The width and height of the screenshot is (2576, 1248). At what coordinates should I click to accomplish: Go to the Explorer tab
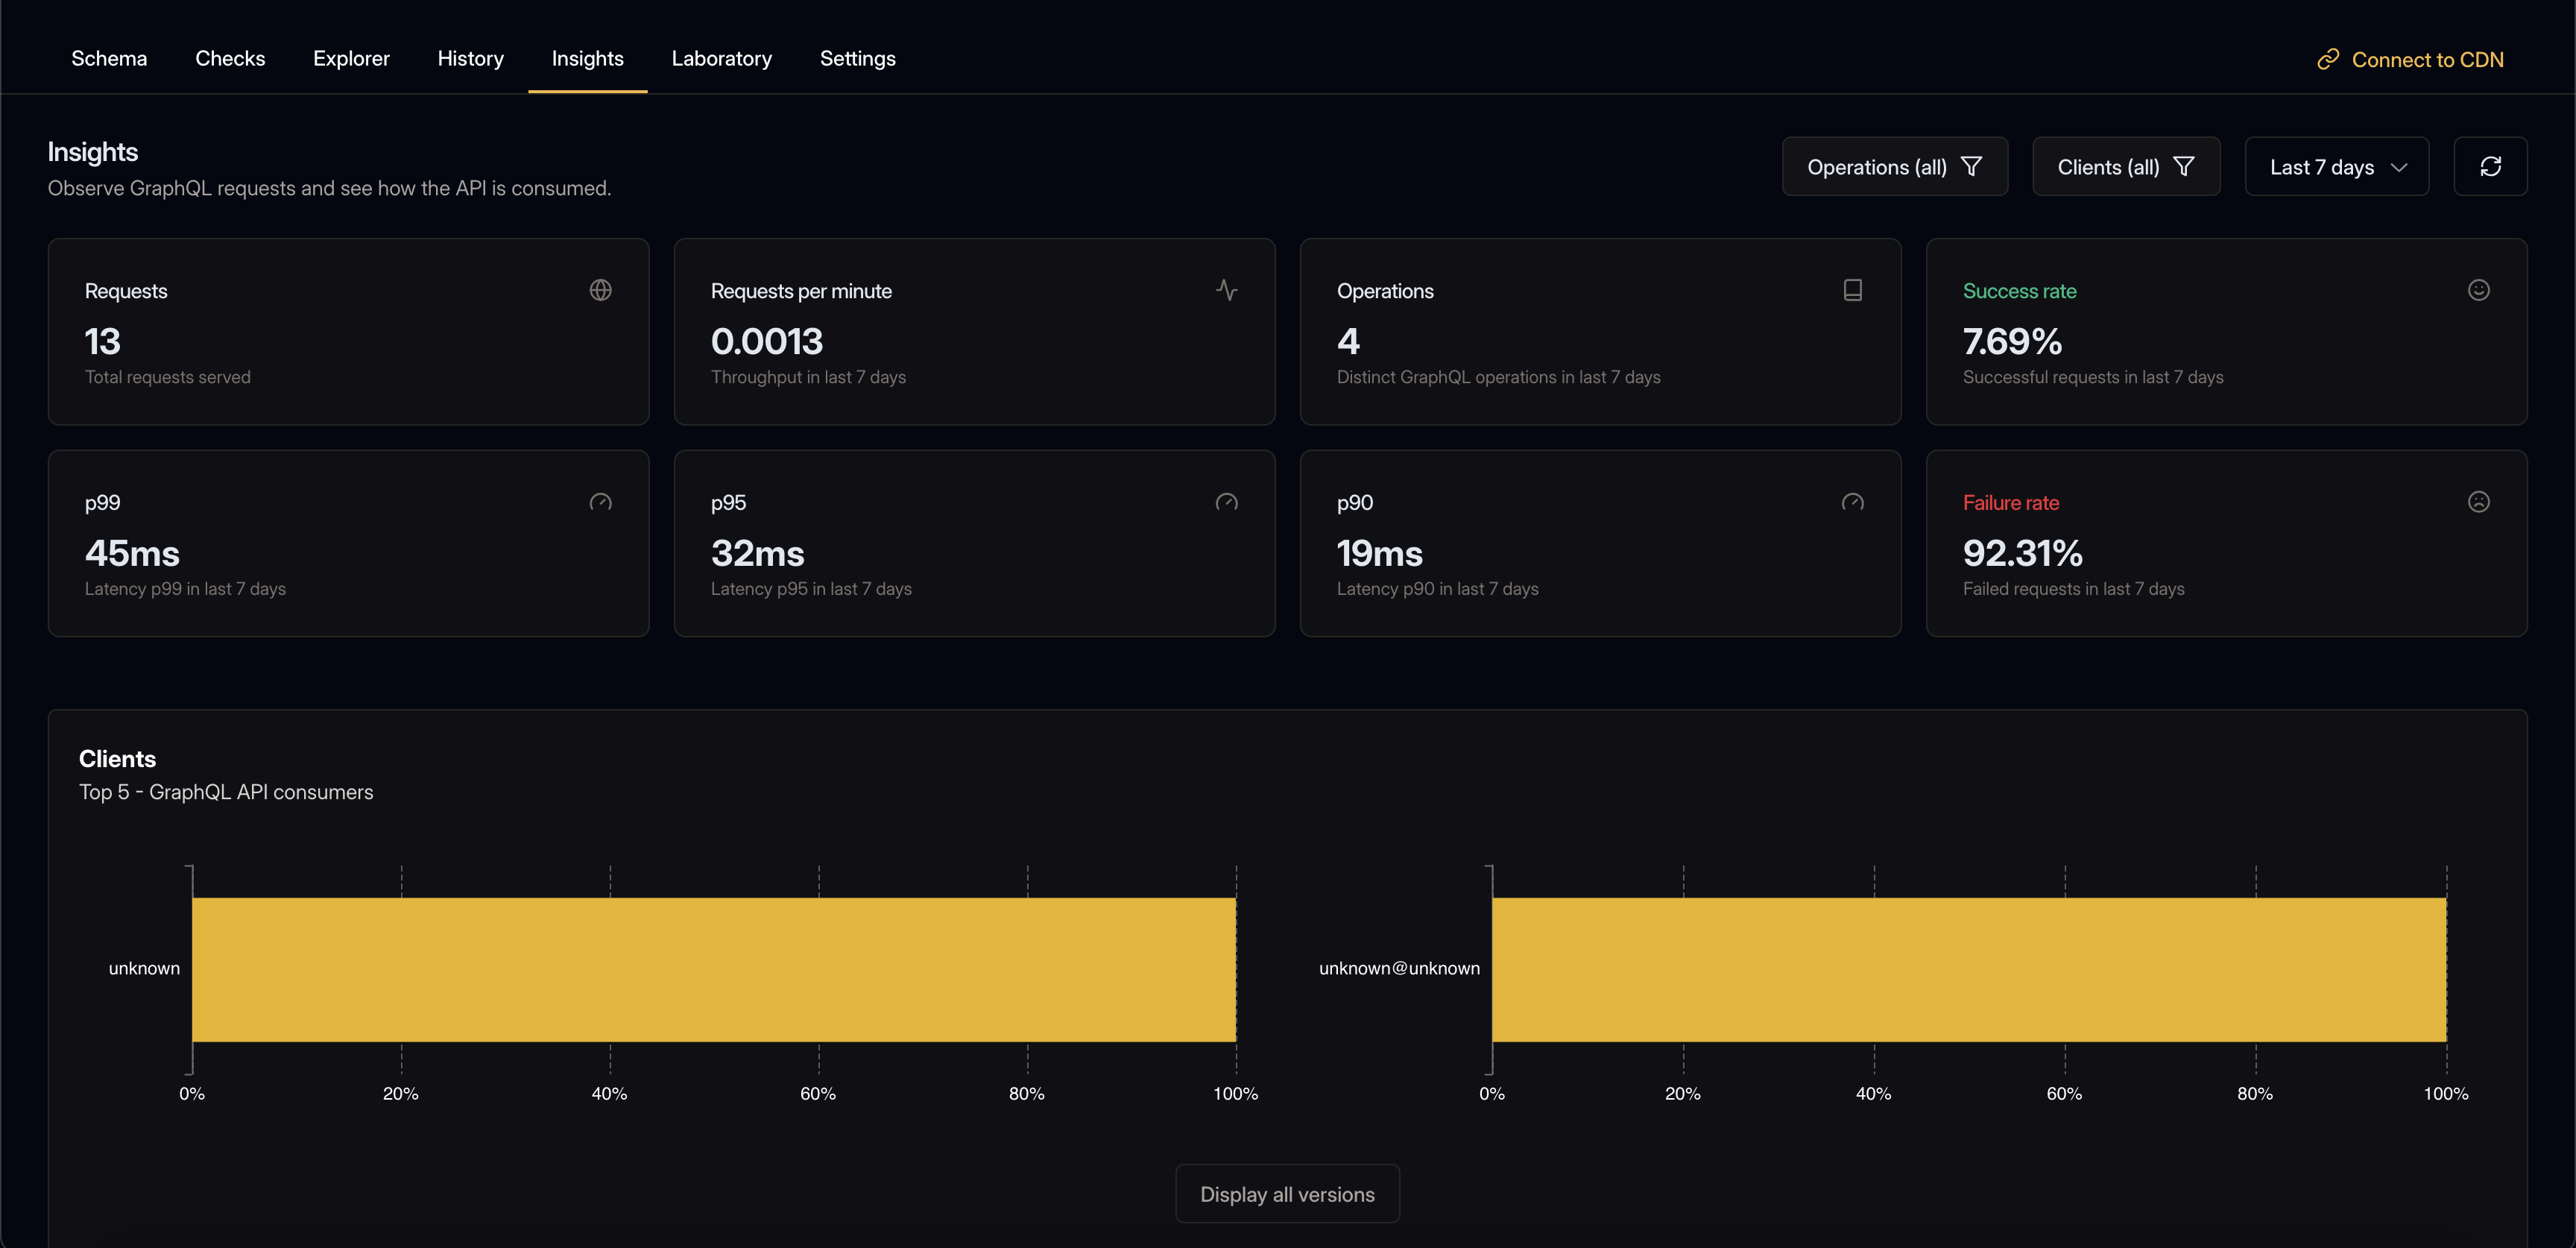(x=351, y=58)
